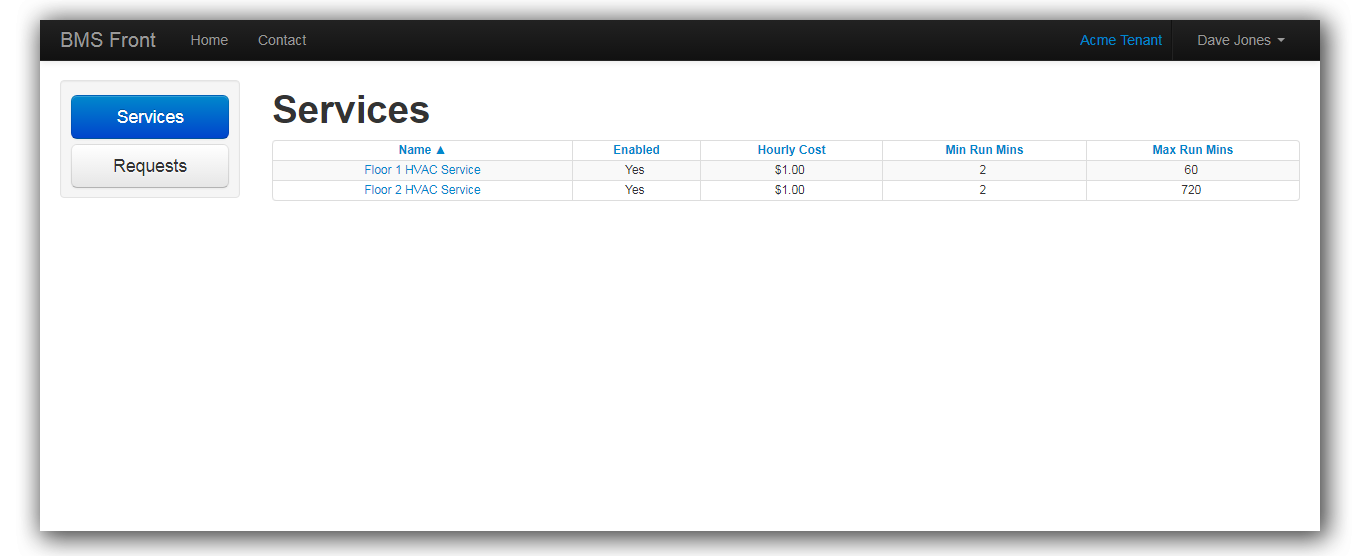Viewport: 1360px width, 556px height.
Task: Sort table by Min Run Mins
Action: pyautogui.click(x=984, y=150)
